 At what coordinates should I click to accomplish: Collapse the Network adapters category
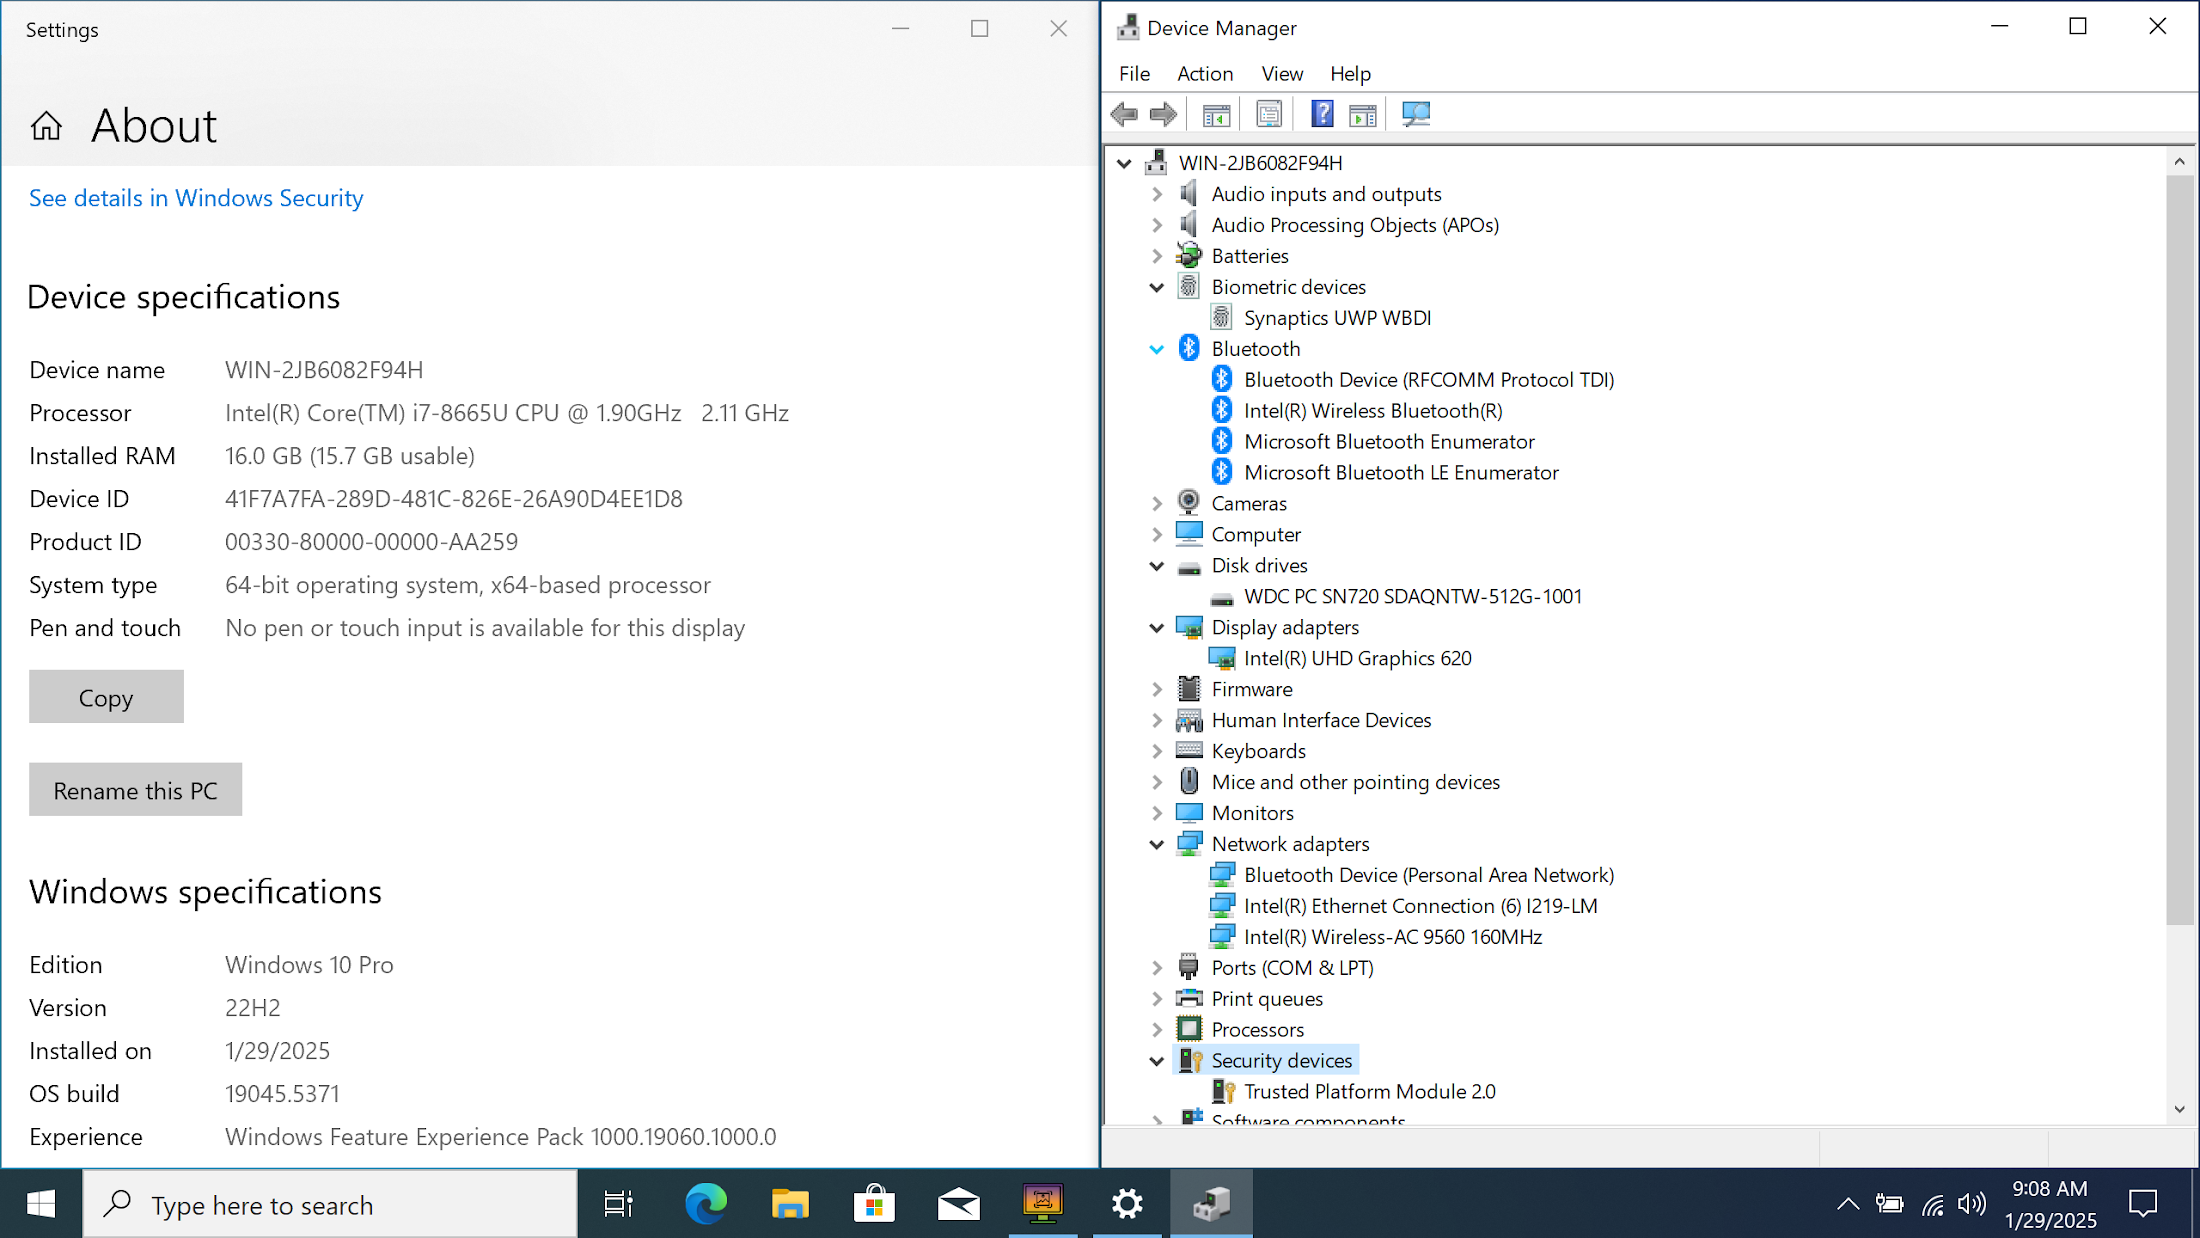coord(1157,845)
